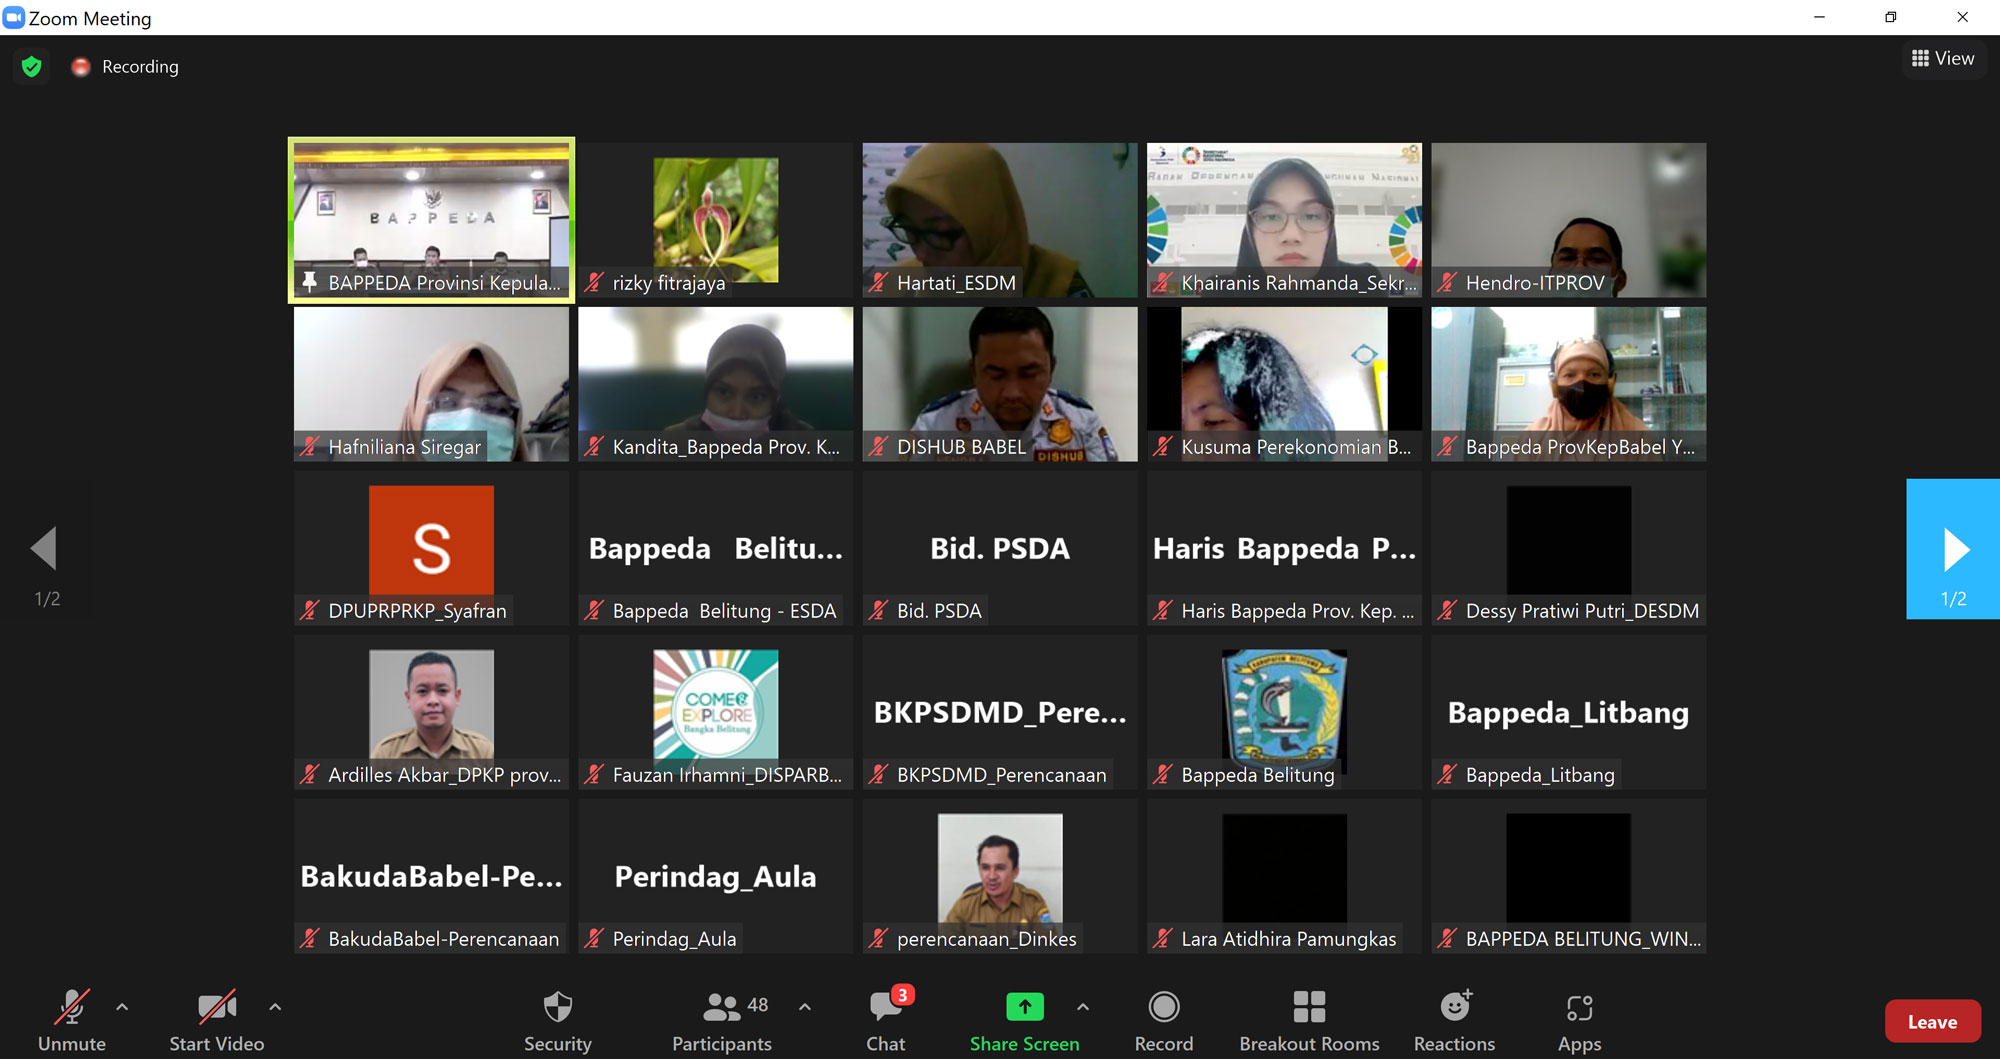Expand share options arrow beside Share Screen
The height and width of the screenshot is (1059, 2000).
pyautogui.click(x=1083, y=1007)
